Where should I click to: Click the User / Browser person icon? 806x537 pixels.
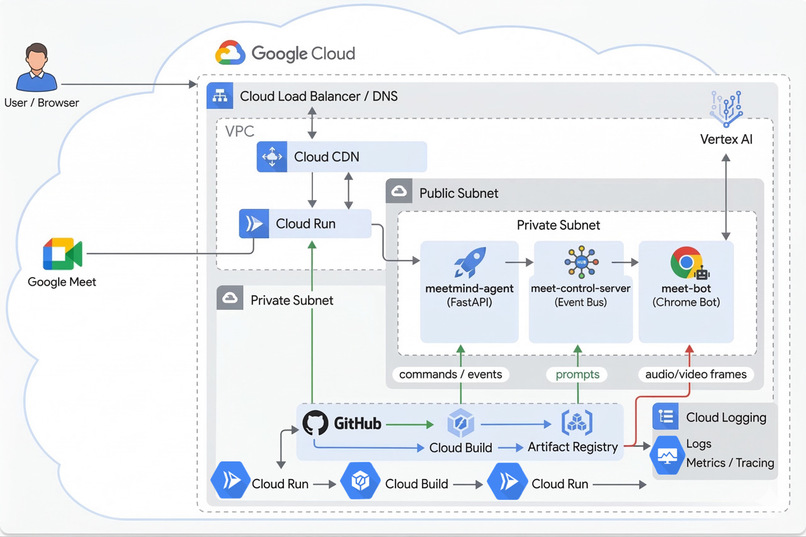(x=36, y=67)
